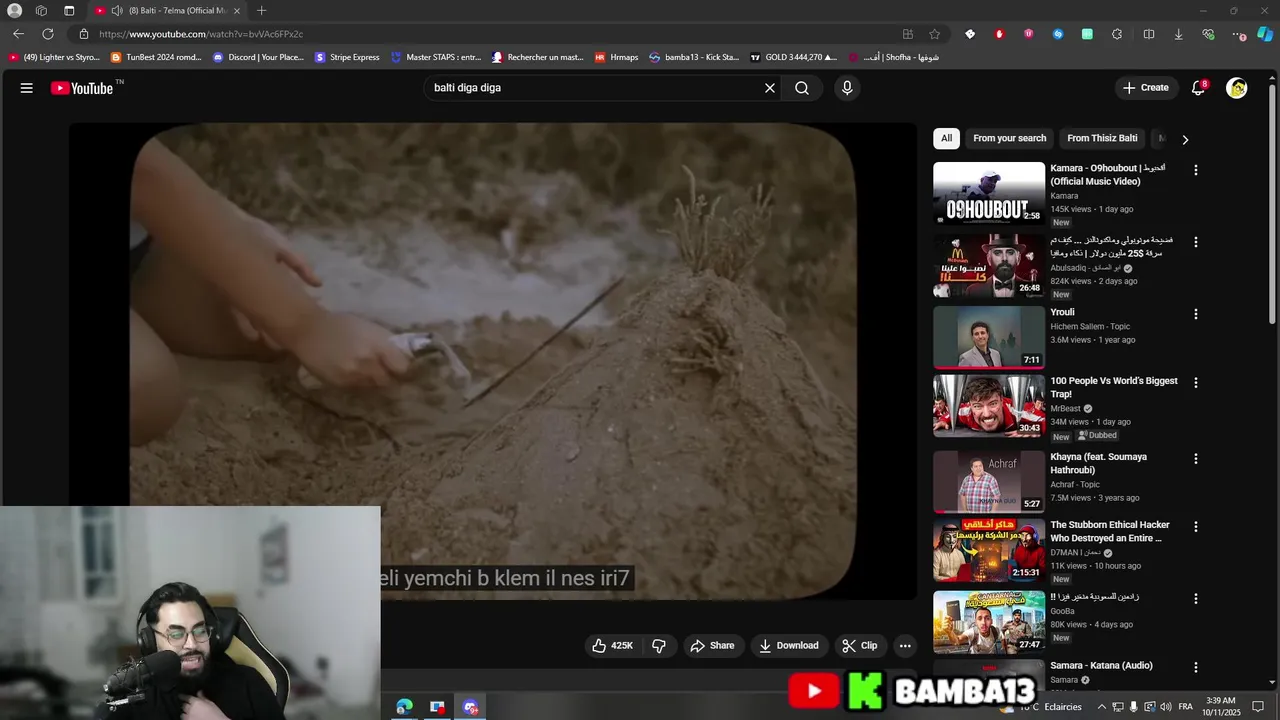This screenshot has height=720, width=1280.
Task: Open options for the GooBa video
Action: (x=1195, y=598)
